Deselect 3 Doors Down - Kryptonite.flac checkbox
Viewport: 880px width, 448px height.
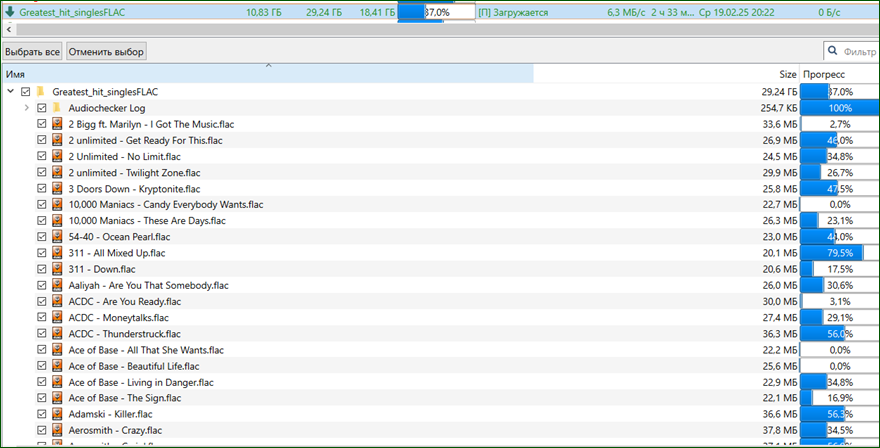(x=42, y=189)
